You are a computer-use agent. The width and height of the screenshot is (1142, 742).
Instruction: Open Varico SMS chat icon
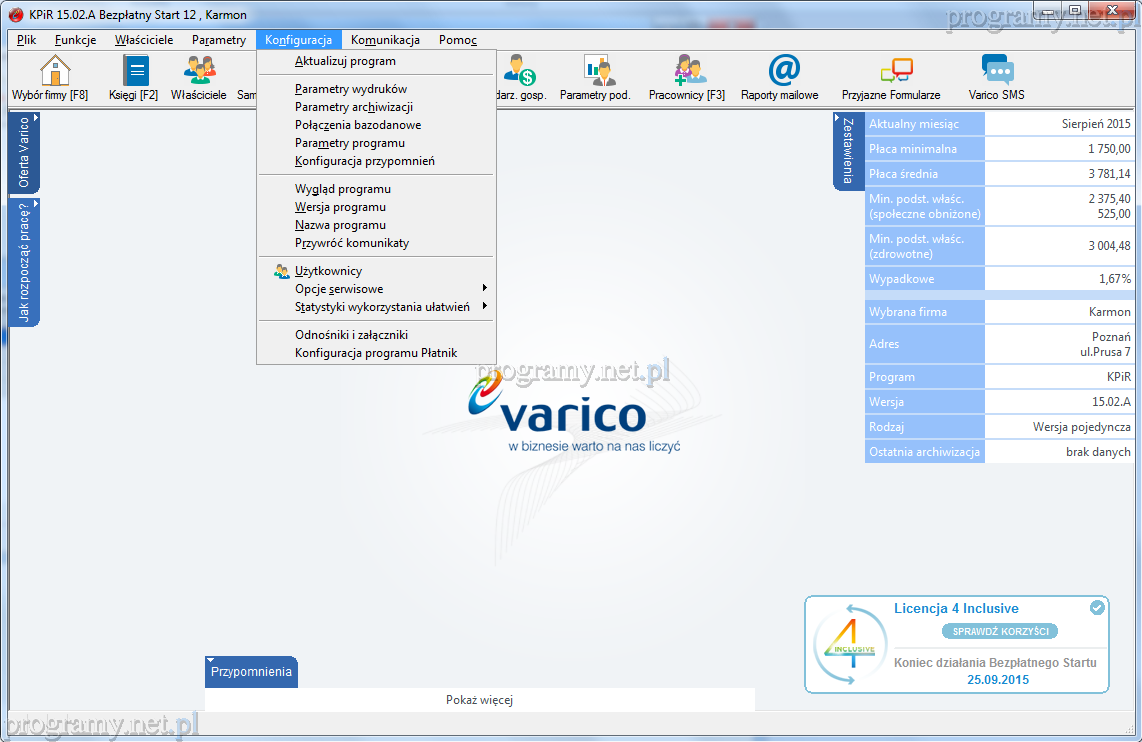tap(996, 71)
